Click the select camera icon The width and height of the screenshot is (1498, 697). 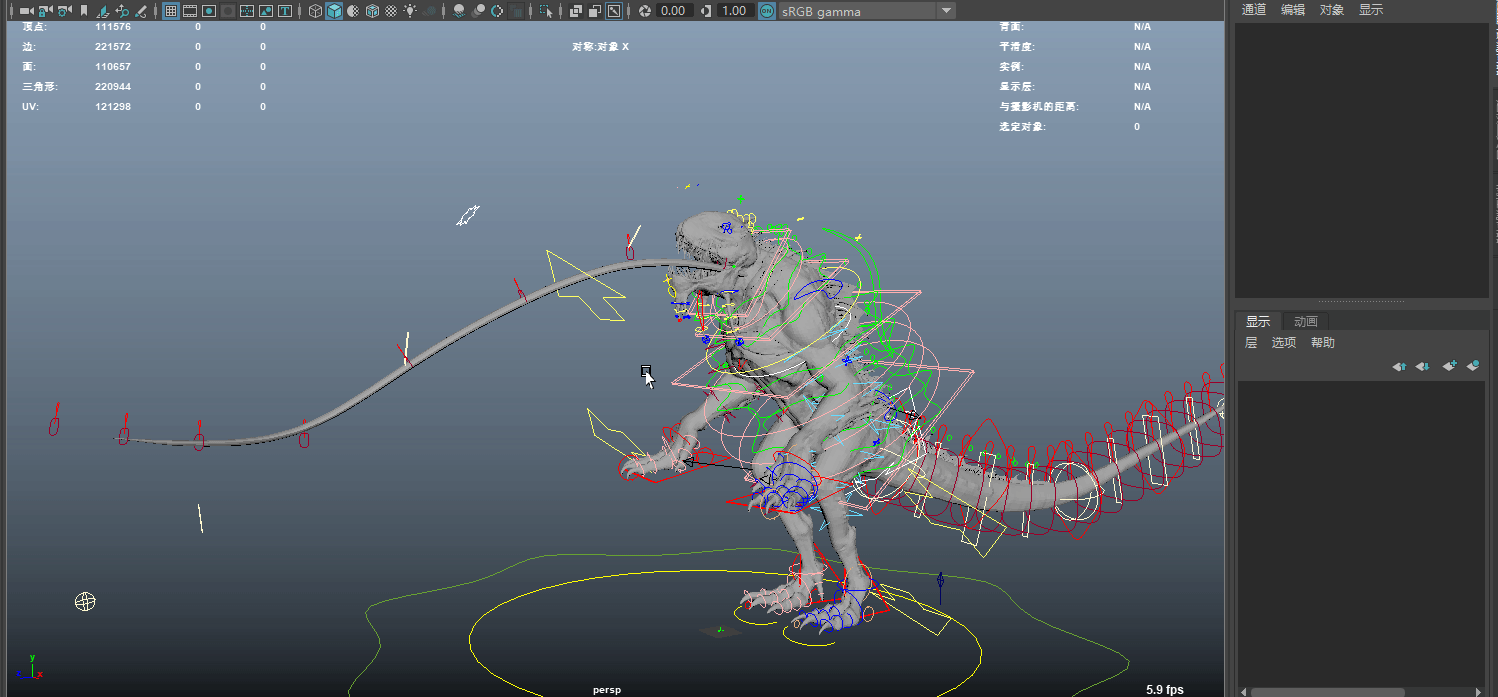[27, 11]
